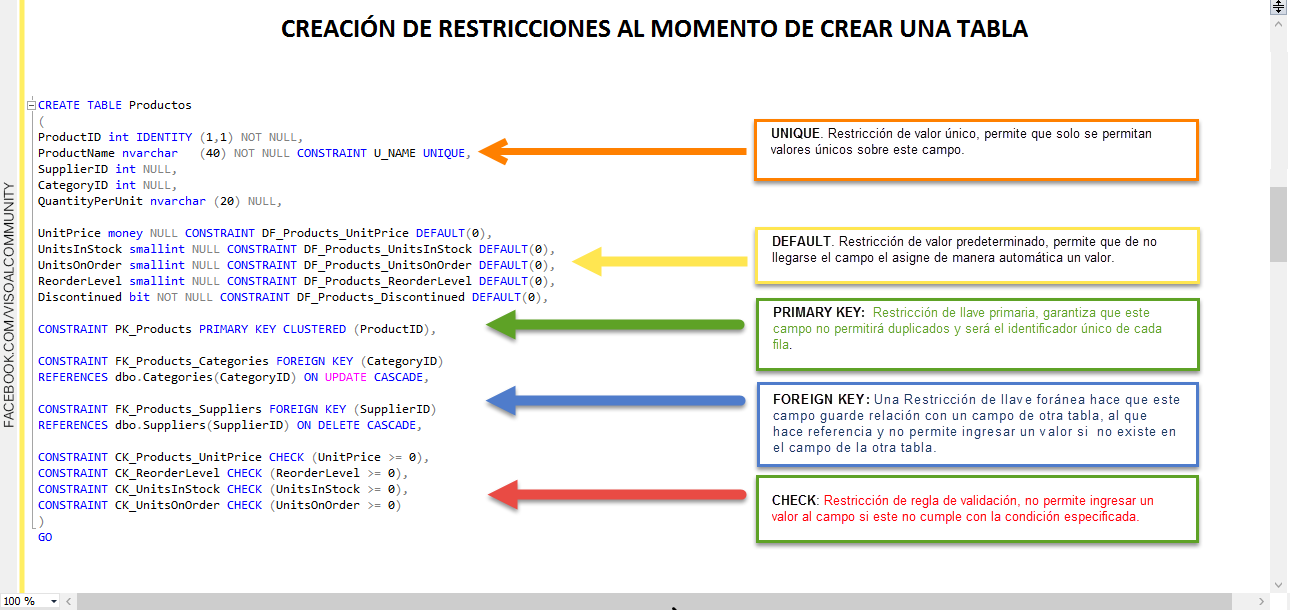
Task: Click the split-window icon above the vertical scrollbar
Action: [1278, 6]
